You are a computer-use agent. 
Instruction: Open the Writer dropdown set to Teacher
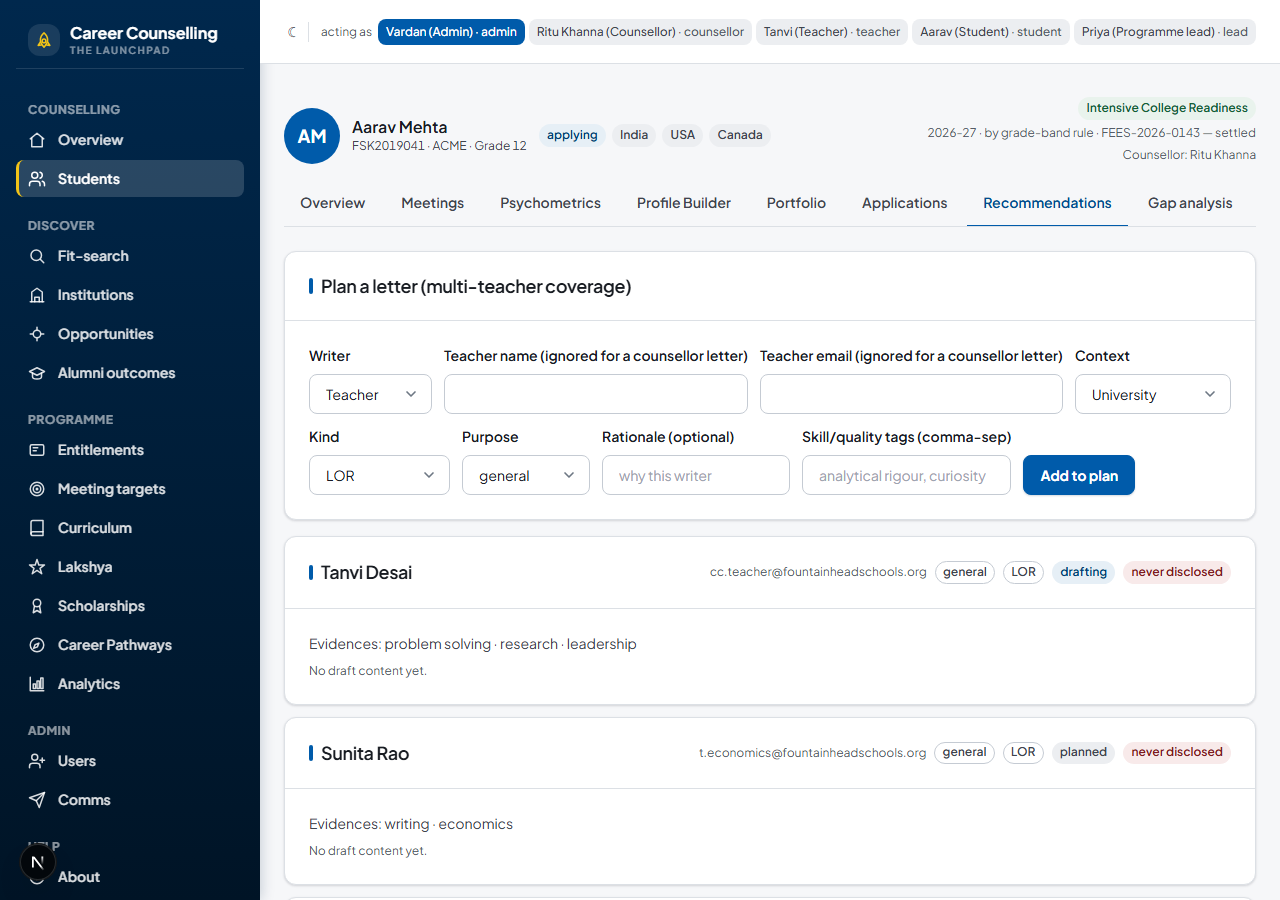(370, 394)
